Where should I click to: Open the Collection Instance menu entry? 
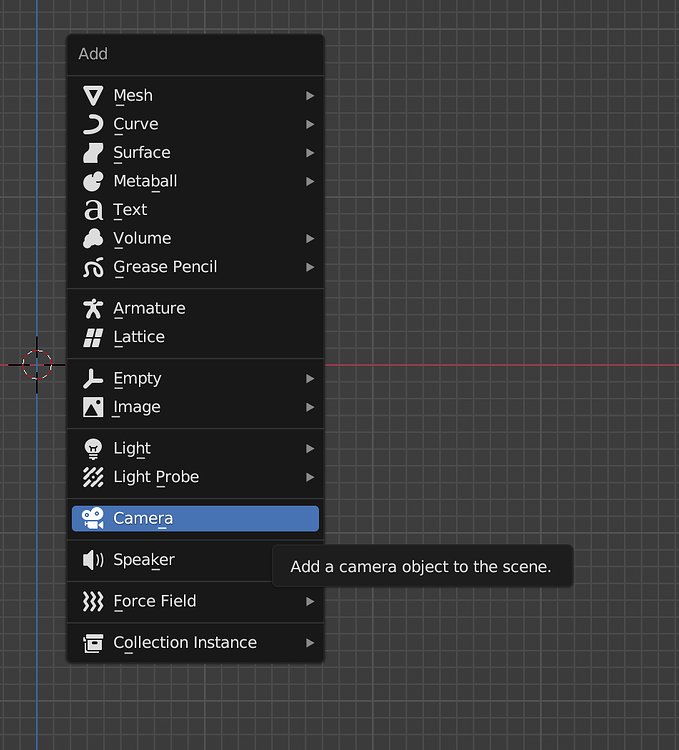pos(195,643)
